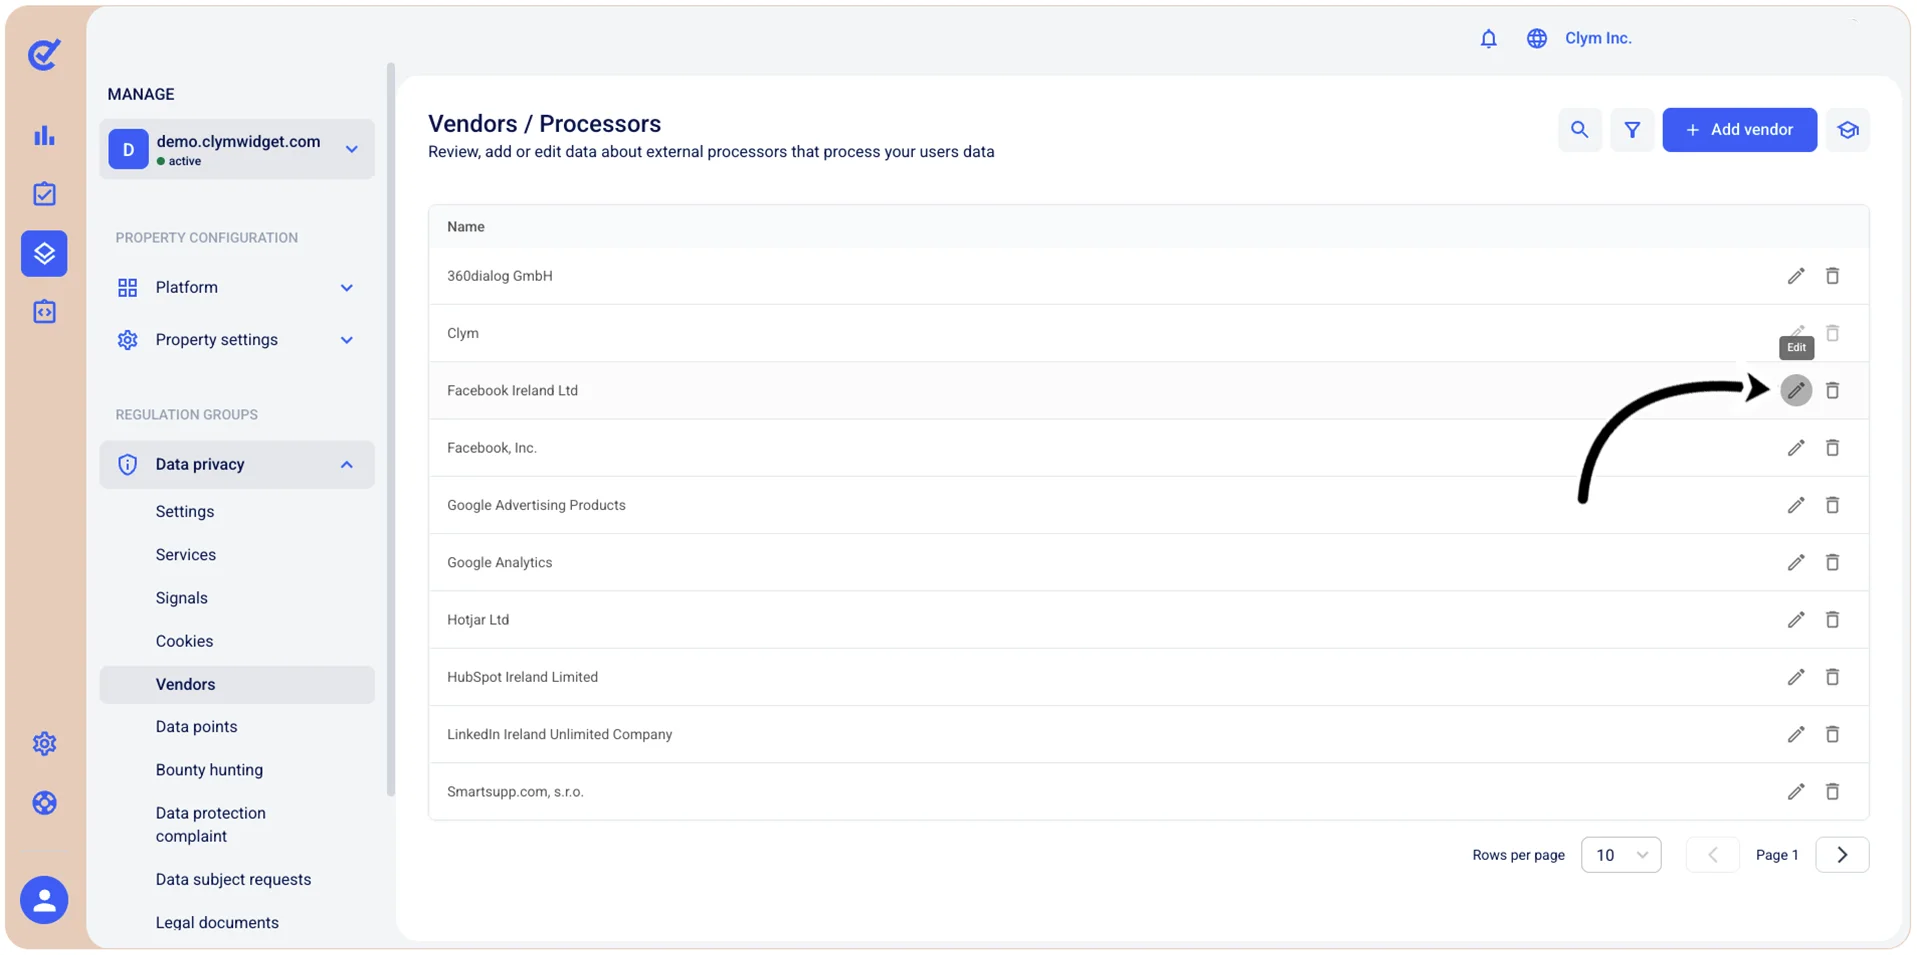The width and height of the screenshot is (1917, 955).
Task: Open the Signals menu item
Action: (x=182, y=598)
